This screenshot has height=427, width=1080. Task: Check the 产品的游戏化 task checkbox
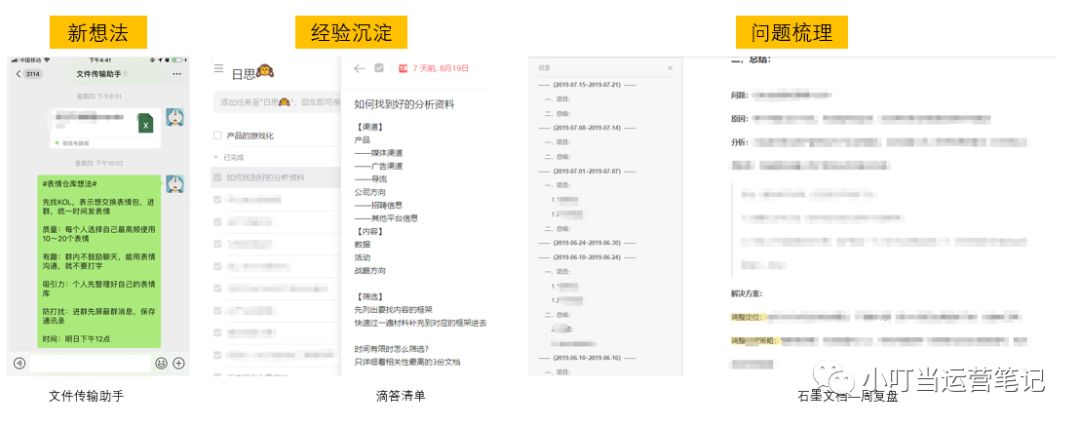pos(218,136)
